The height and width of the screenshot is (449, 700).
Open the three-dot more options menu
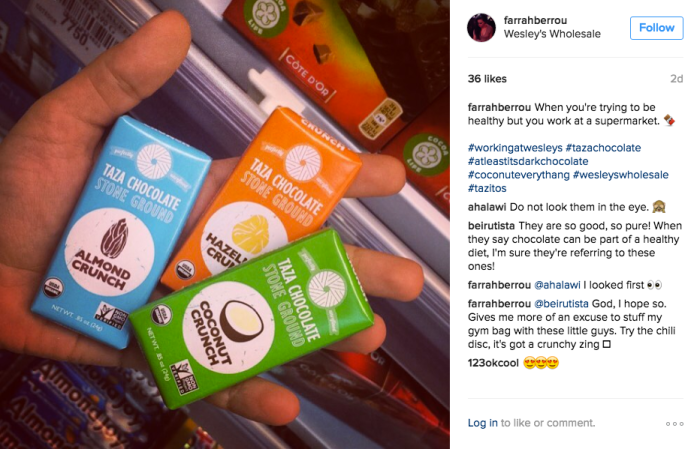(674, 424)
